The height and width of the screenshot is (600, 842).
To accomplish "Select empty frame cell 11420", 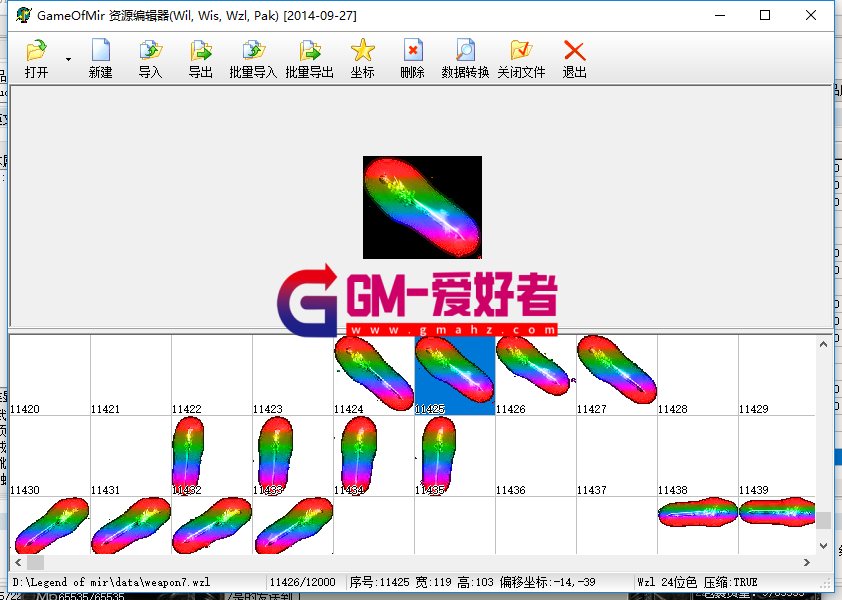I will pos(50,375).
